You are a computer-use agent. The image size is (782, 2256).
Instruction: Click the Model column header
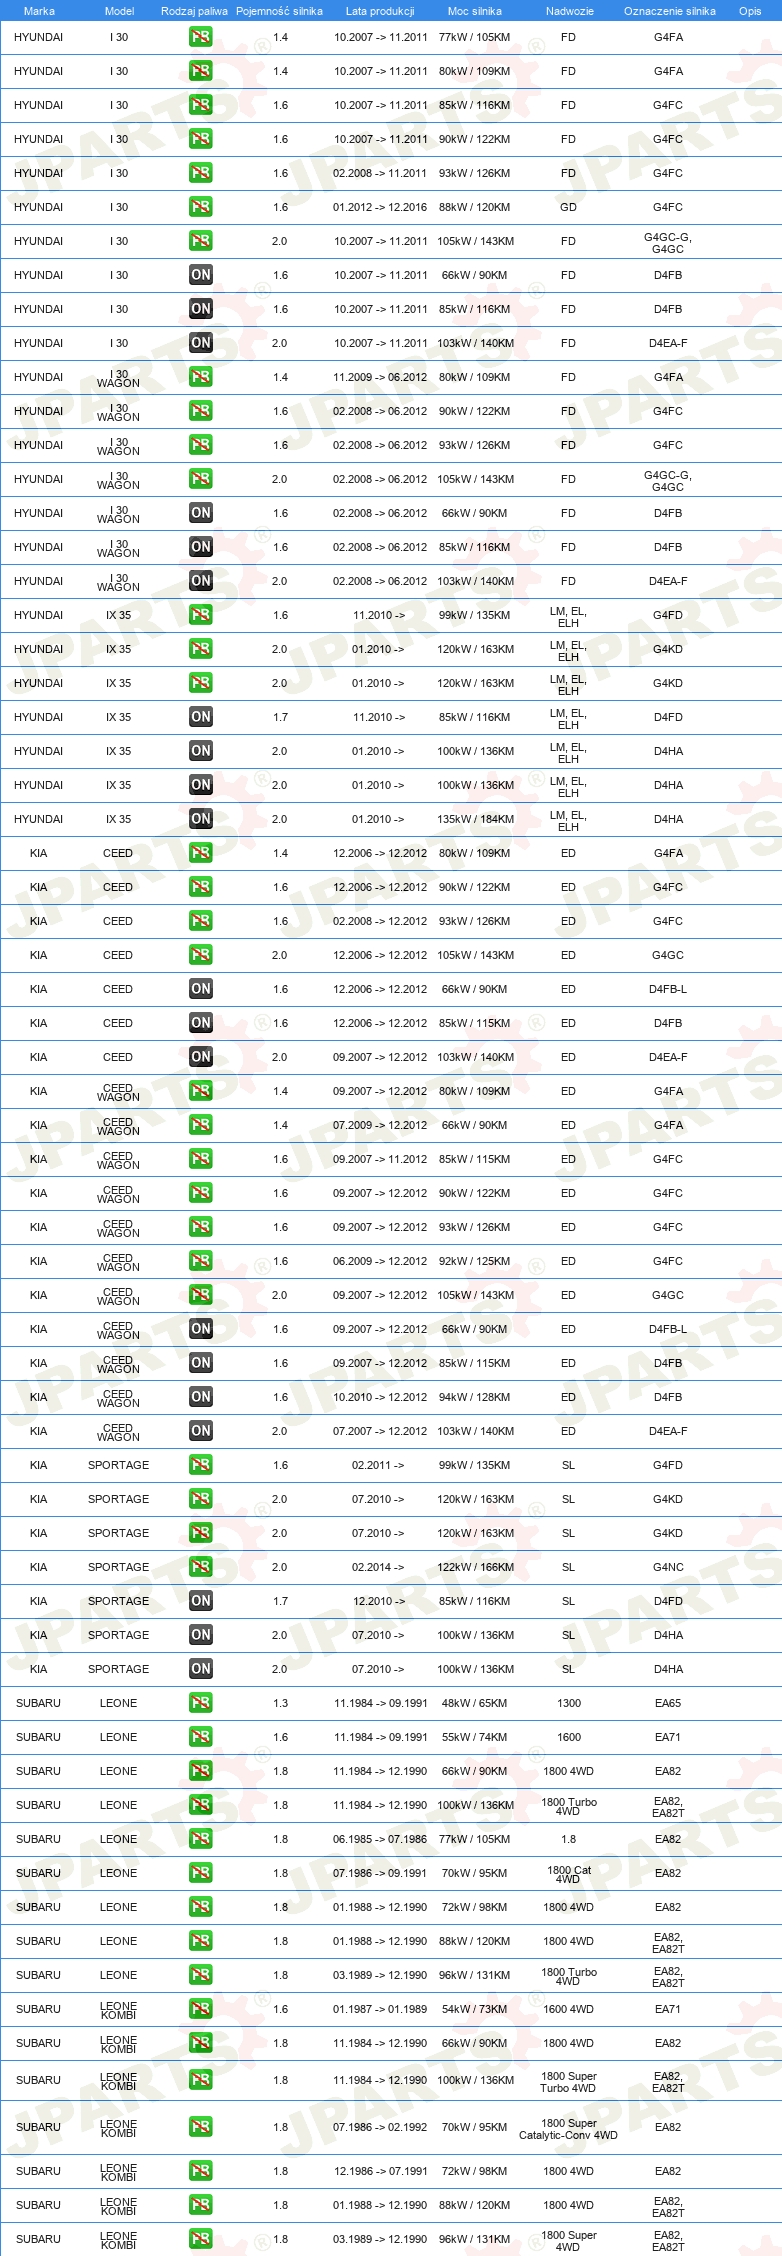coord(119,11)
